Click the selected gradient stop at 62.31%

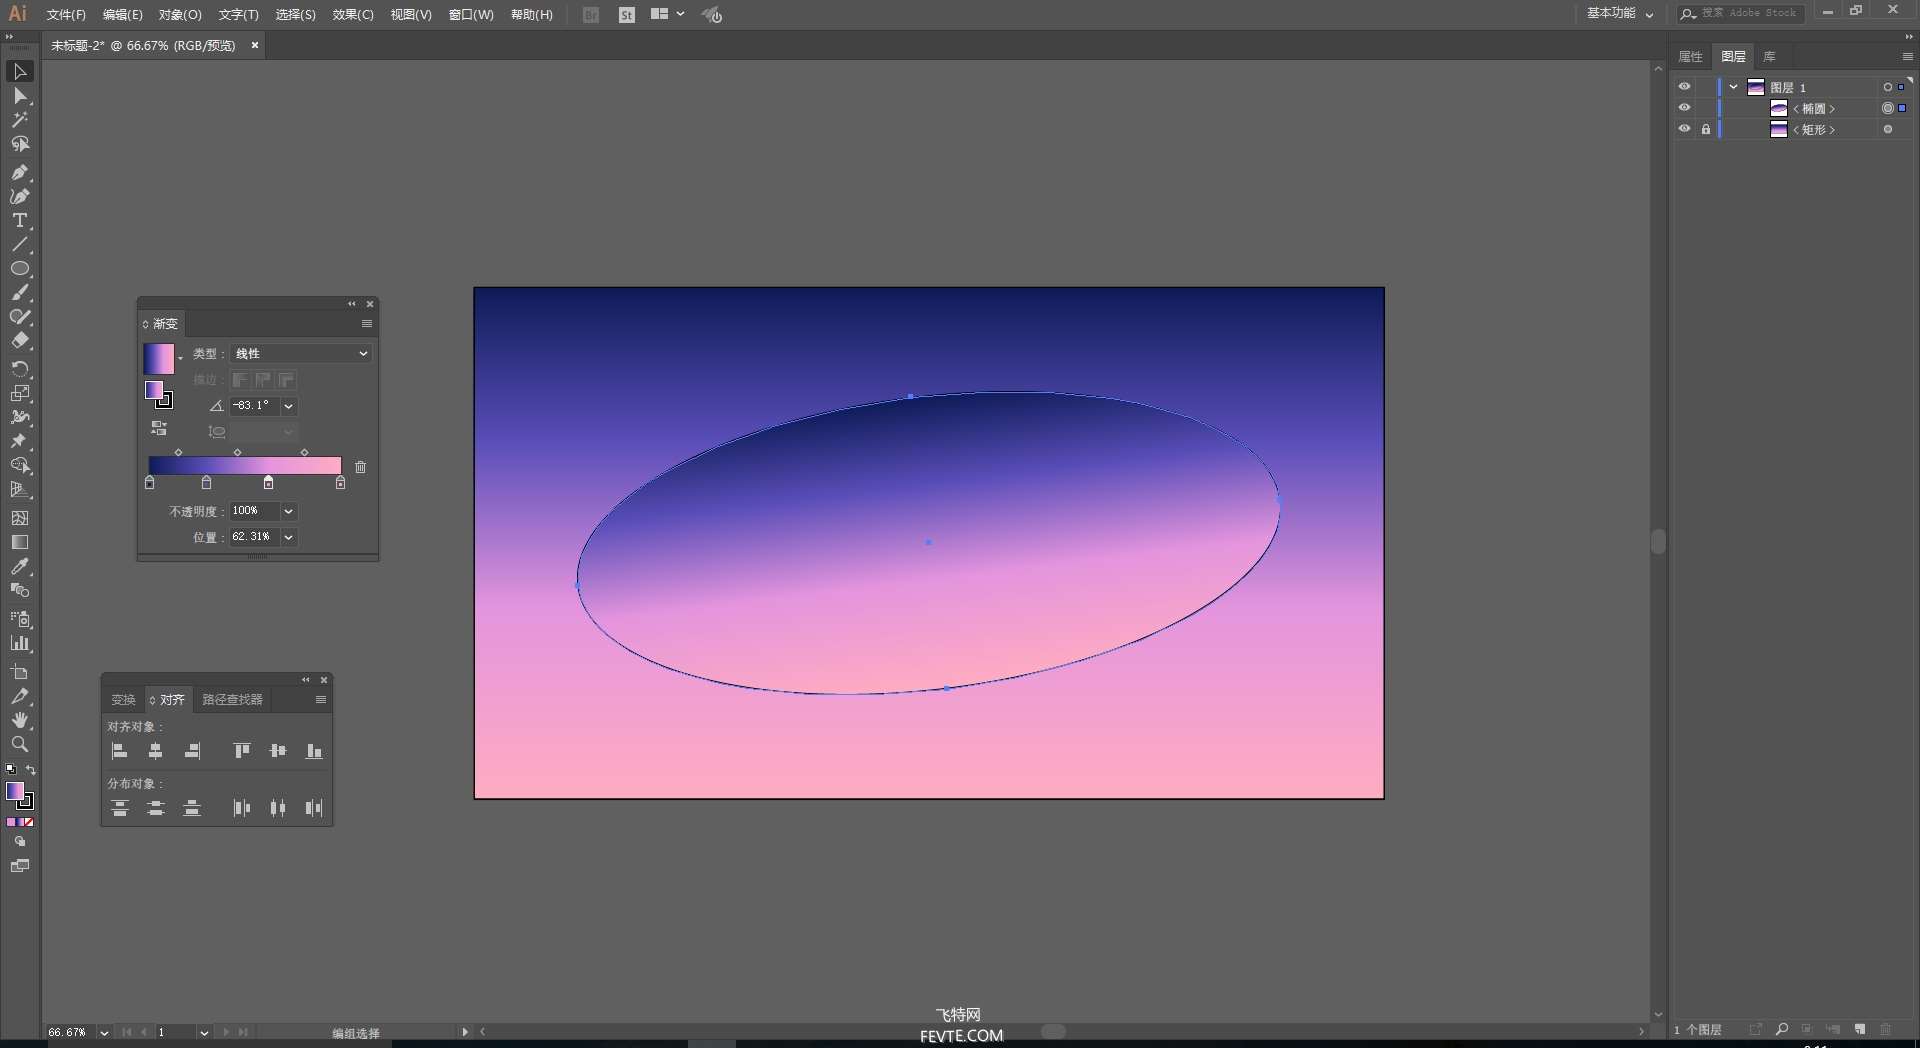pos(268,483)
